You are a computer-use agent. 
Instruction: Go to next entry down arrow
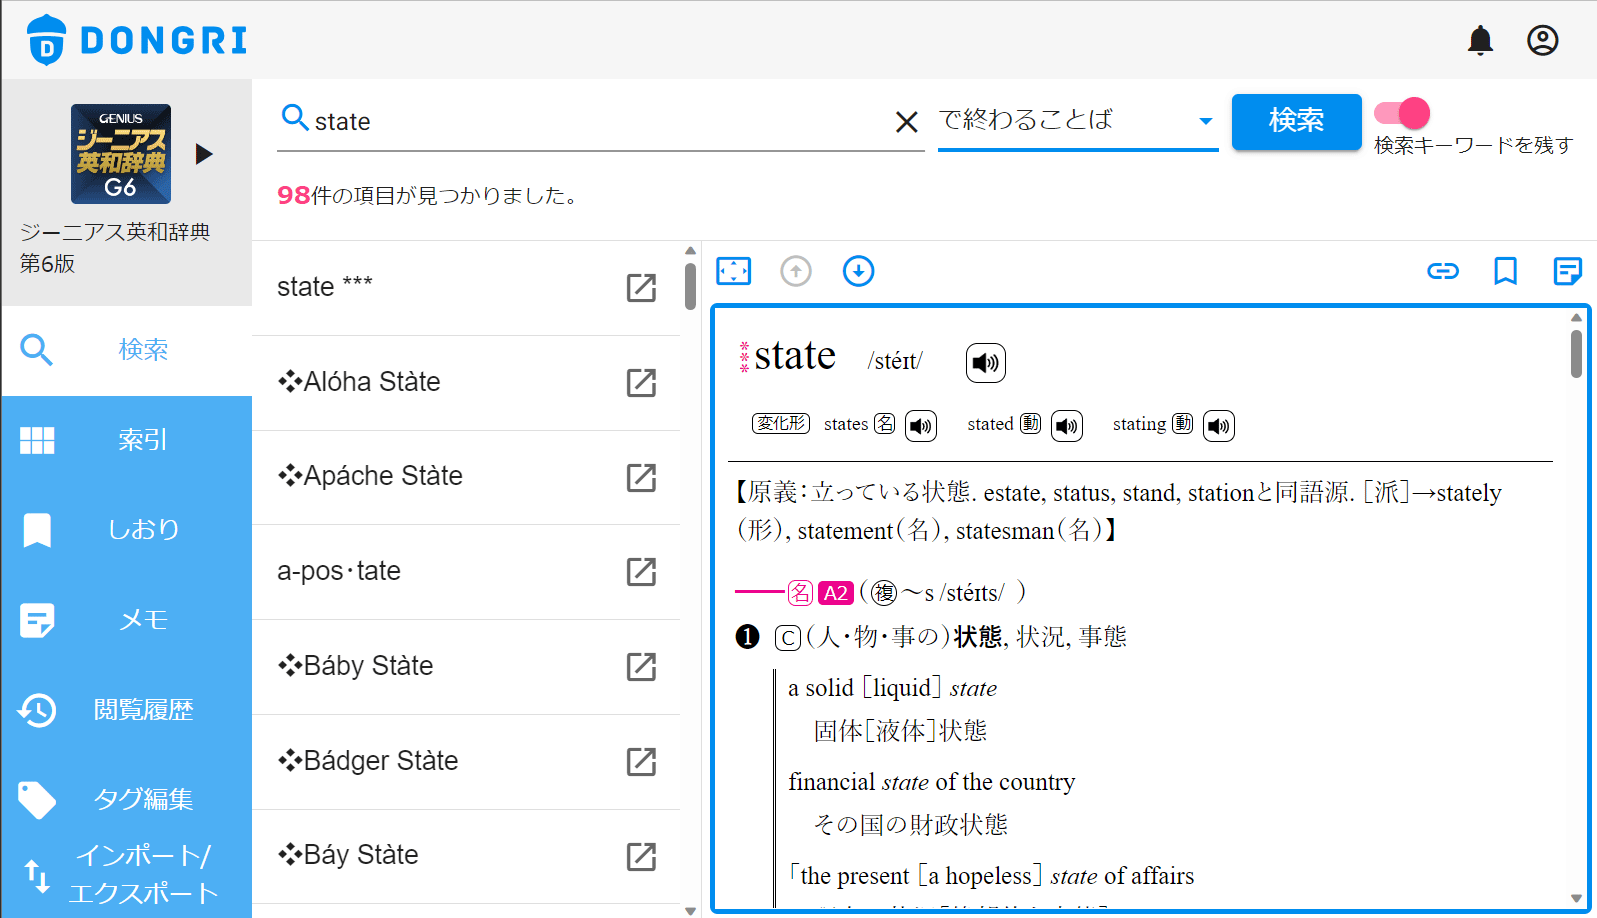point(858,271)
